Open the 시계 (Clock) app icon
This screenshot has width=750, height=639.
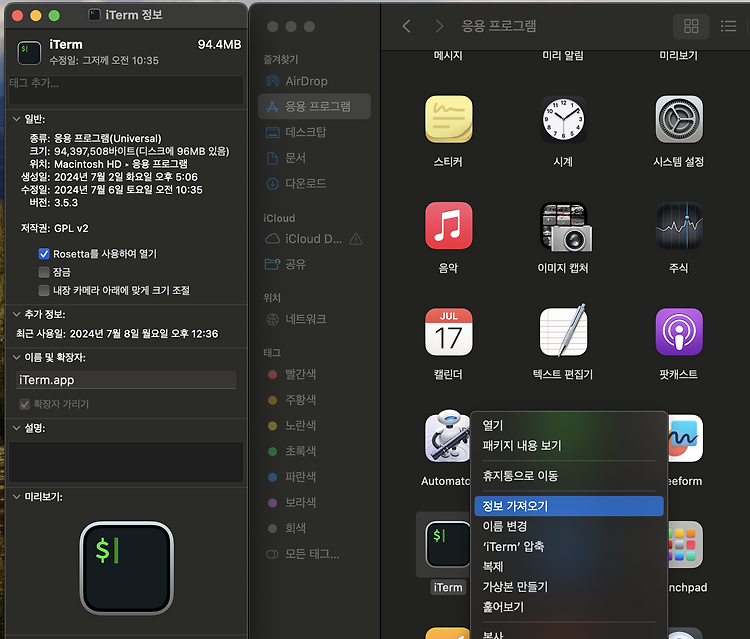click(563, 119)
